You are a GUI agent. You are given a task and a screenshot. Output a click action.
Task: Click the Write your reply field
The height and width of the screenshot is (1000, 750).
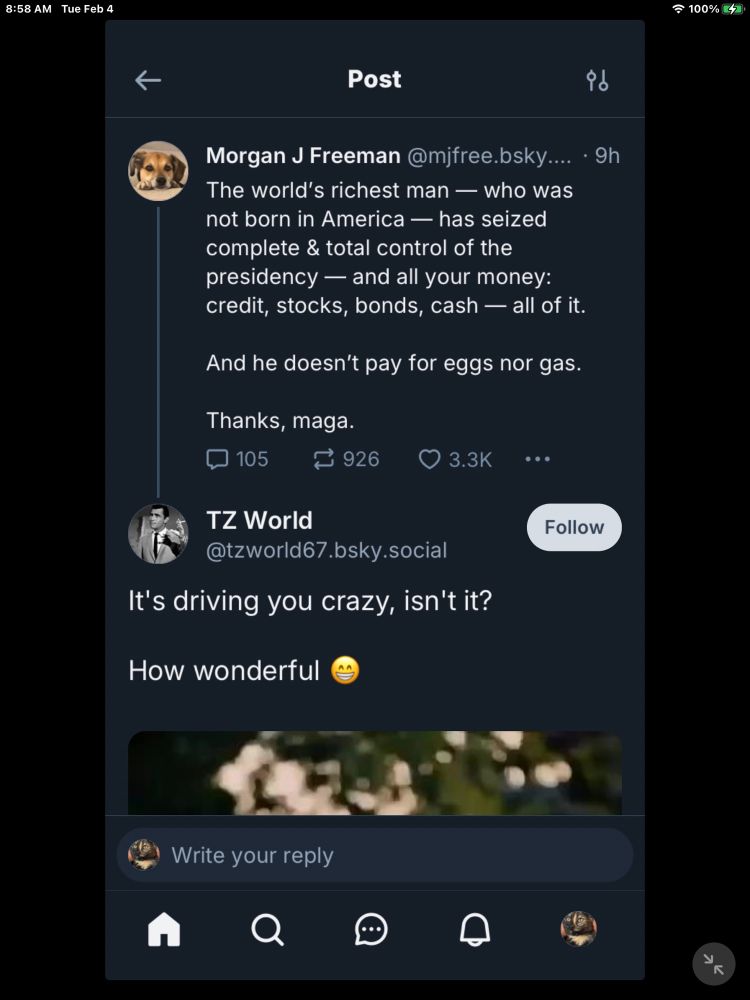[x=375, y=855]
